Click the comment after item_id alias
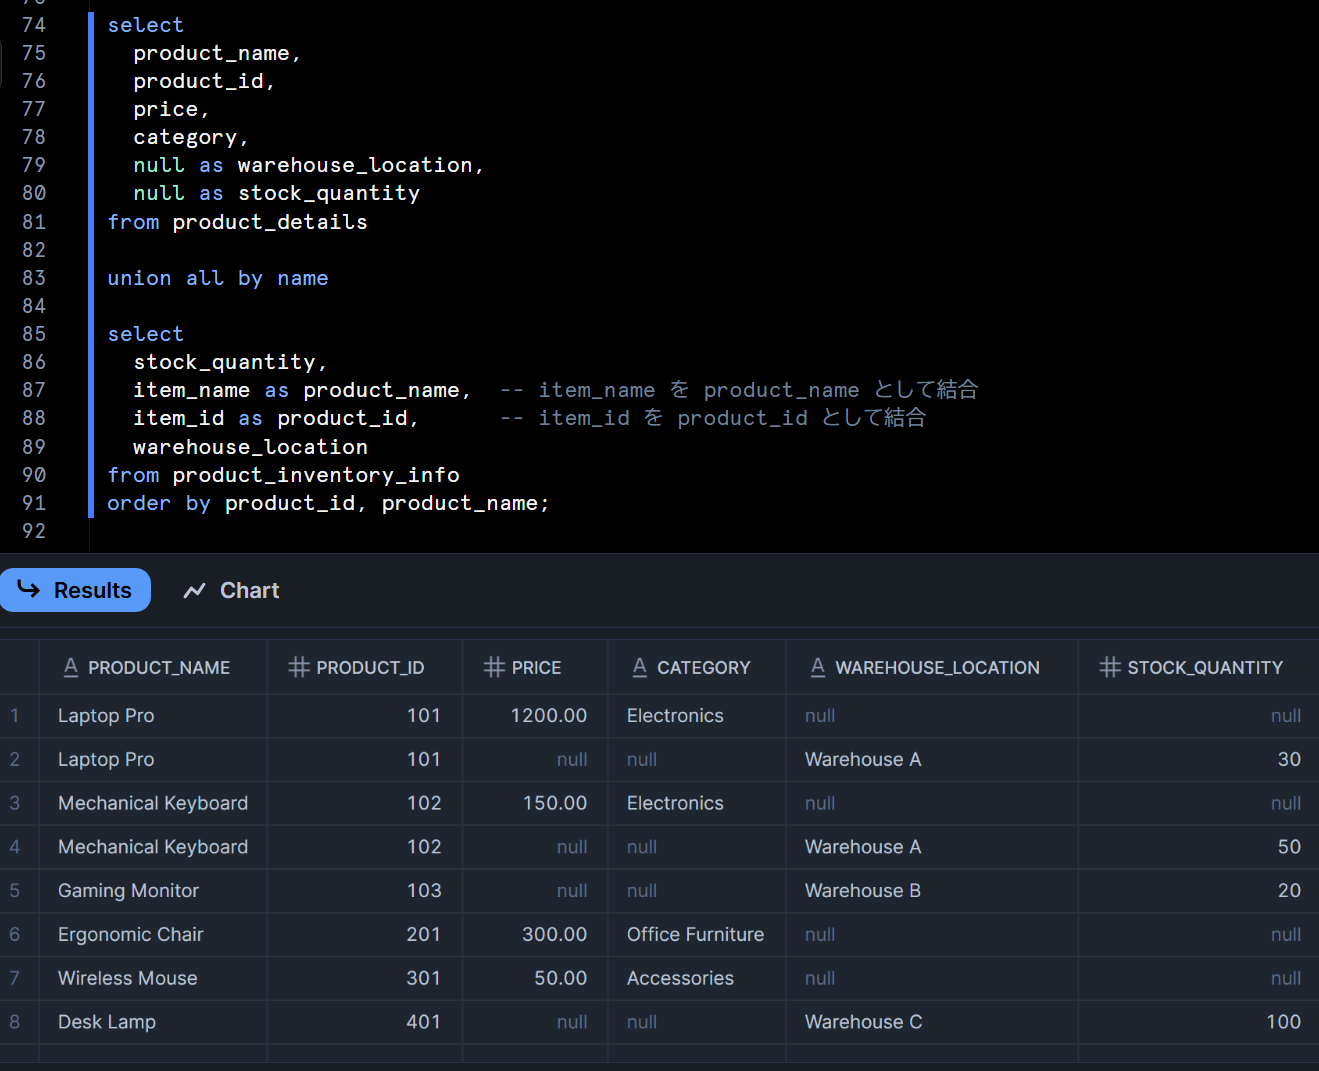1319x1071 pixels. tap(713, 418)
